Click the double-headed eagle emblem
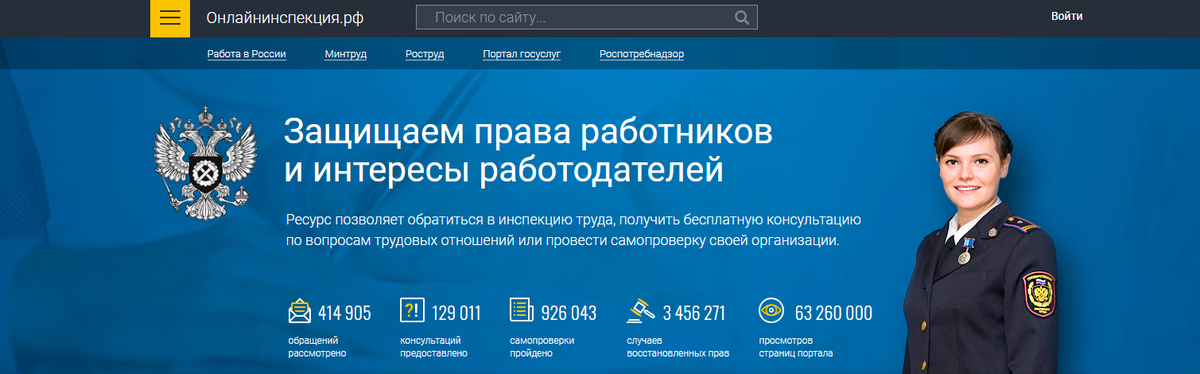 204,165
